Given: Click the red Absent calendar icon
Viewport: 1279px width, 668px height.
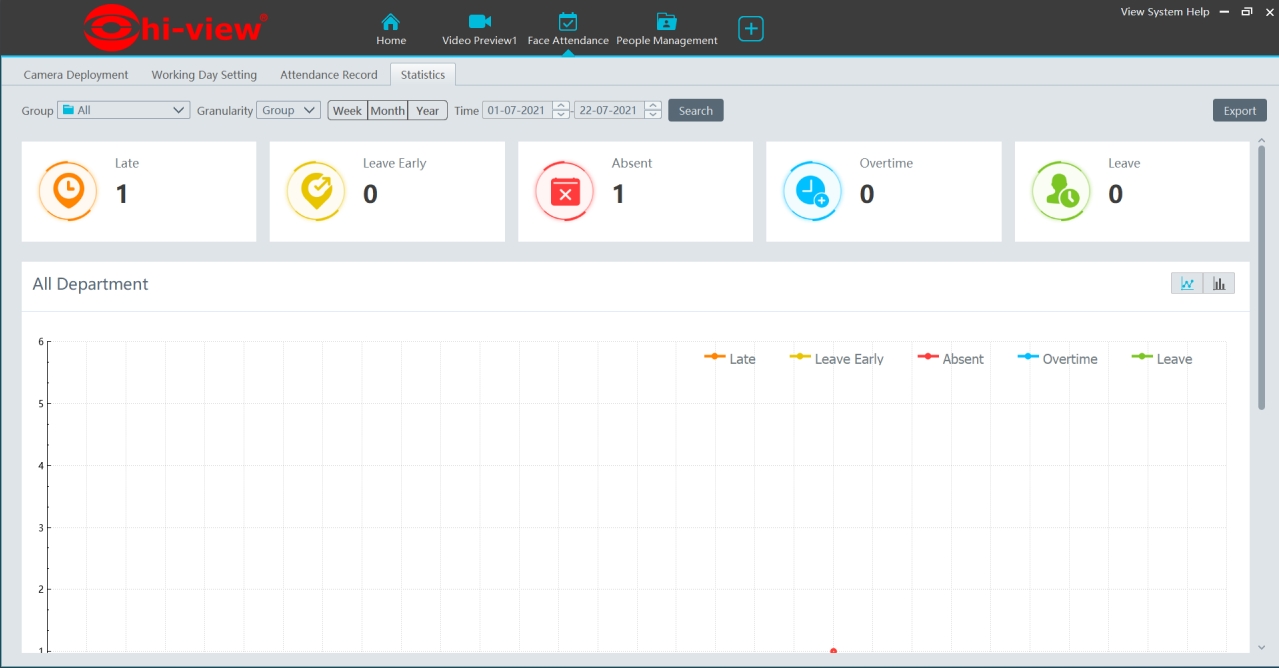Looking at the screenshot, I should coord(565,191).
